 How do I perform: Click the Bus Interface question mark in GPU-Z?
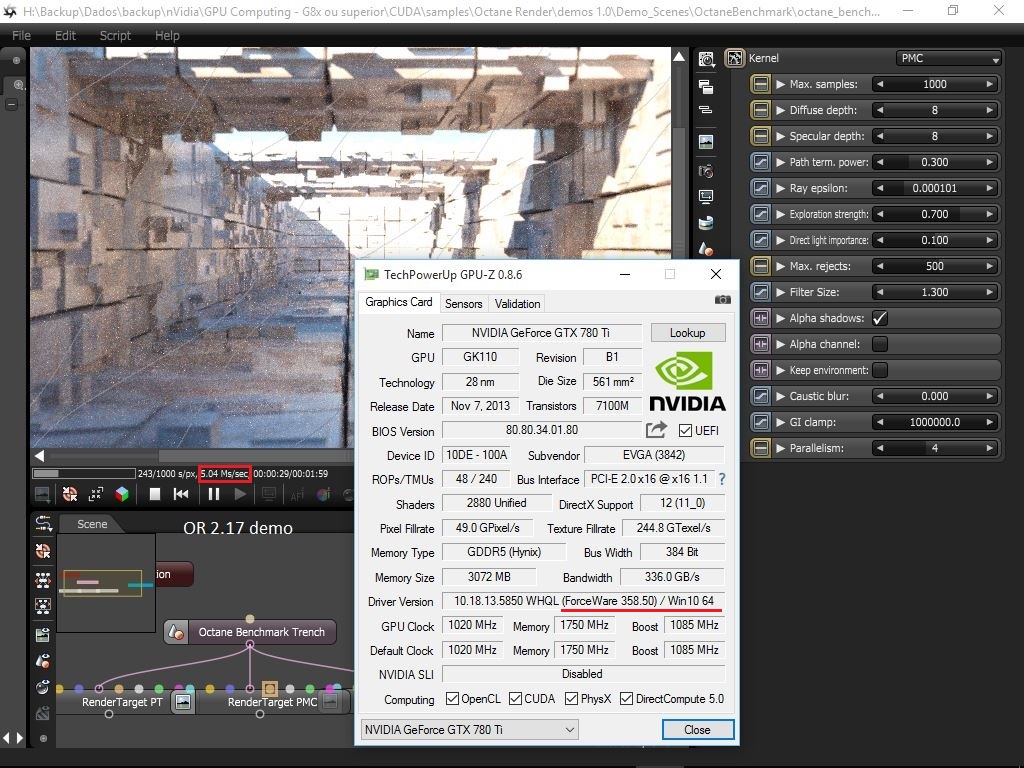(x=722, y=479)
